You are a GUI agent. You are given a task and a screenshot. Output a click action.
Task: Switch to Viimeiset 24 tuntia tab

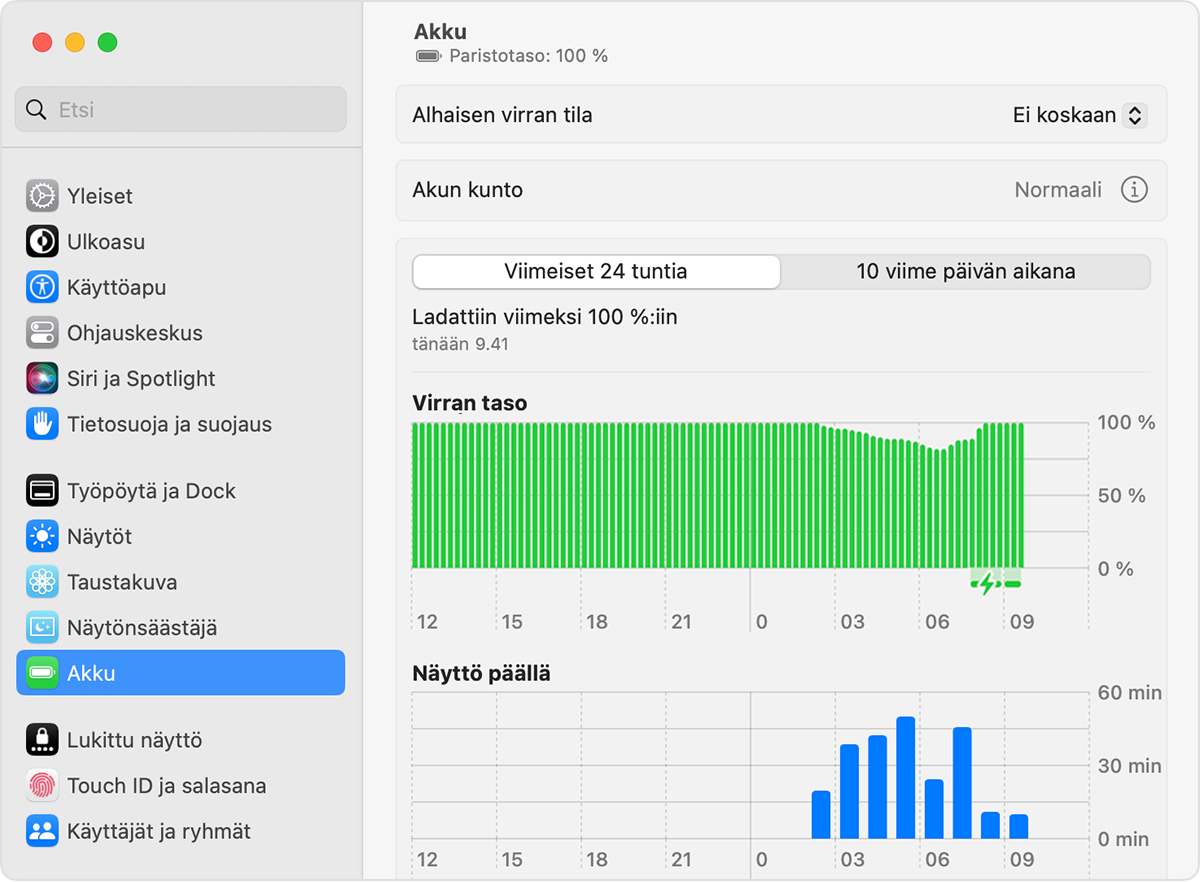coord(596,271)
